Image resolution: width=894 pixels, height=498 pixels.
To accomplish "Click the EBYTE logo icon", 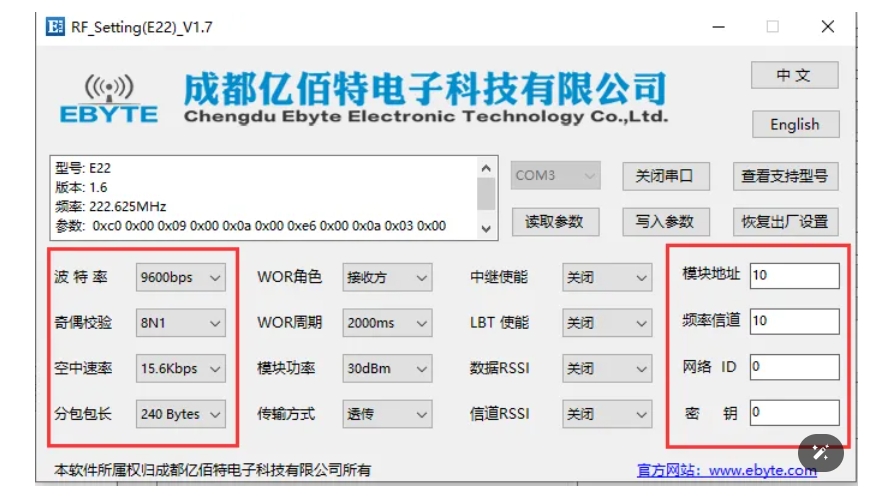I will 108,99.
